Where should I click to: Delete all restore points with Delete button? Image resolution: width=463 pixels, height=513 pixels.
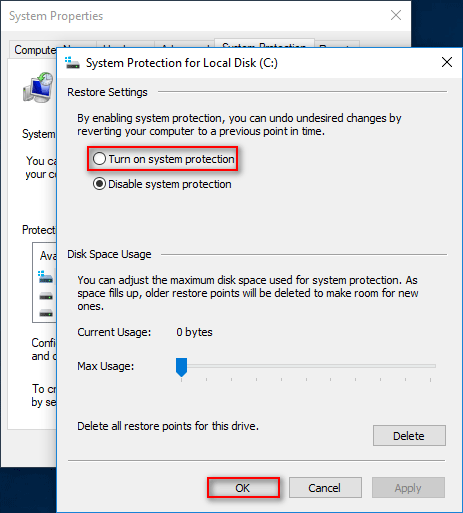click(x=409, y=435)
